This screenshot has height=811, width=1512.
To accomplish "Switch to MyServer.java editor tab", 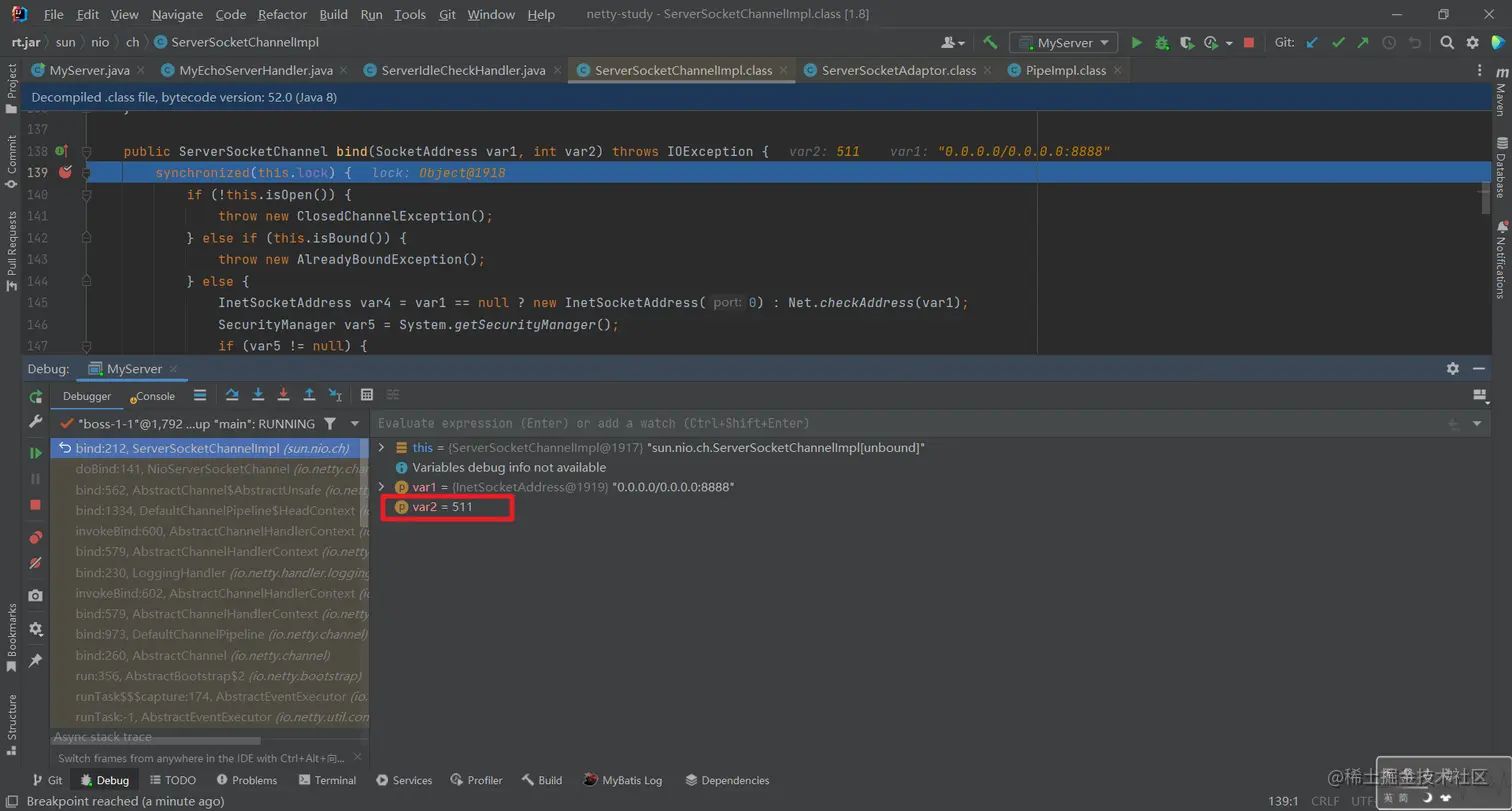I will point(89,71).
